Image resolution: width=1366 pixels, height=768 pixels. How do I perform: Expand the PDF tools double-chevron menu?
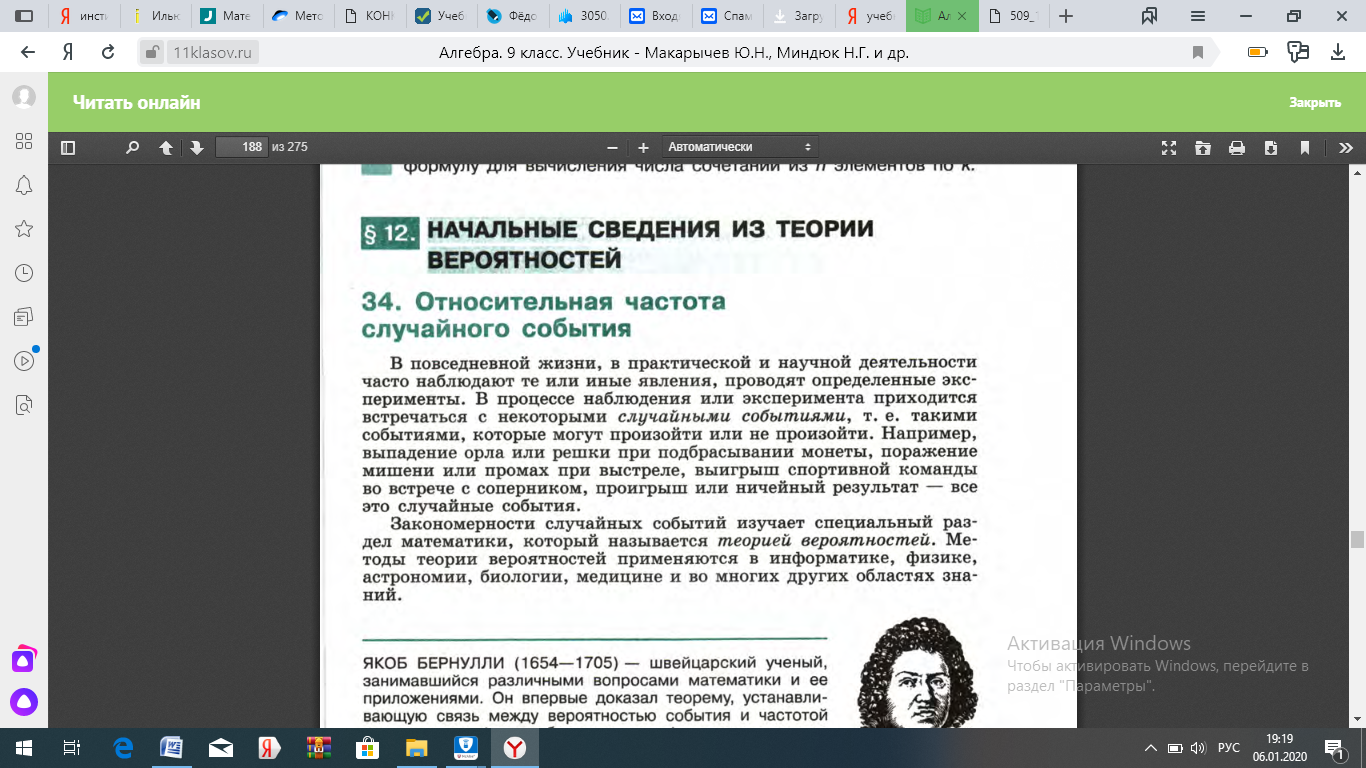click(x=1346, y=148)
